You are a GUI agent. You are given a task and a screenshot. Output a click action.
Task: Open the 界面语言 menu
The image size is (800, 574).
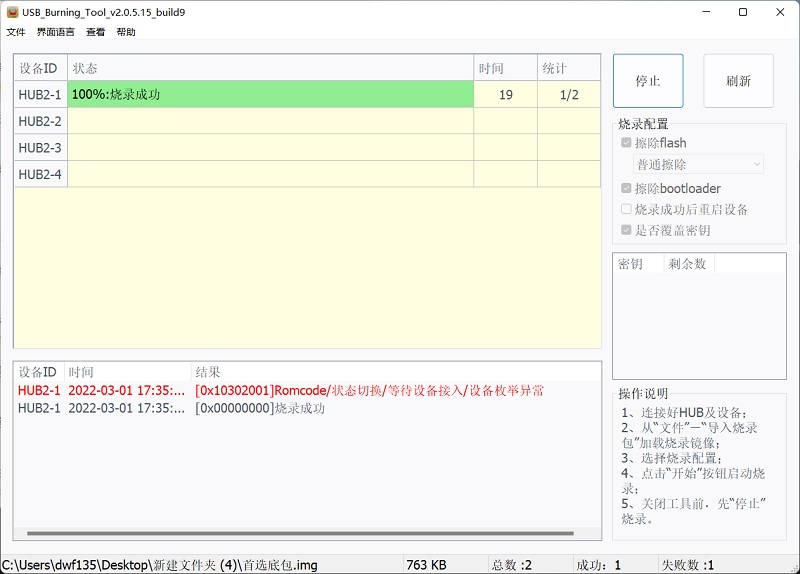pos(56,32)
